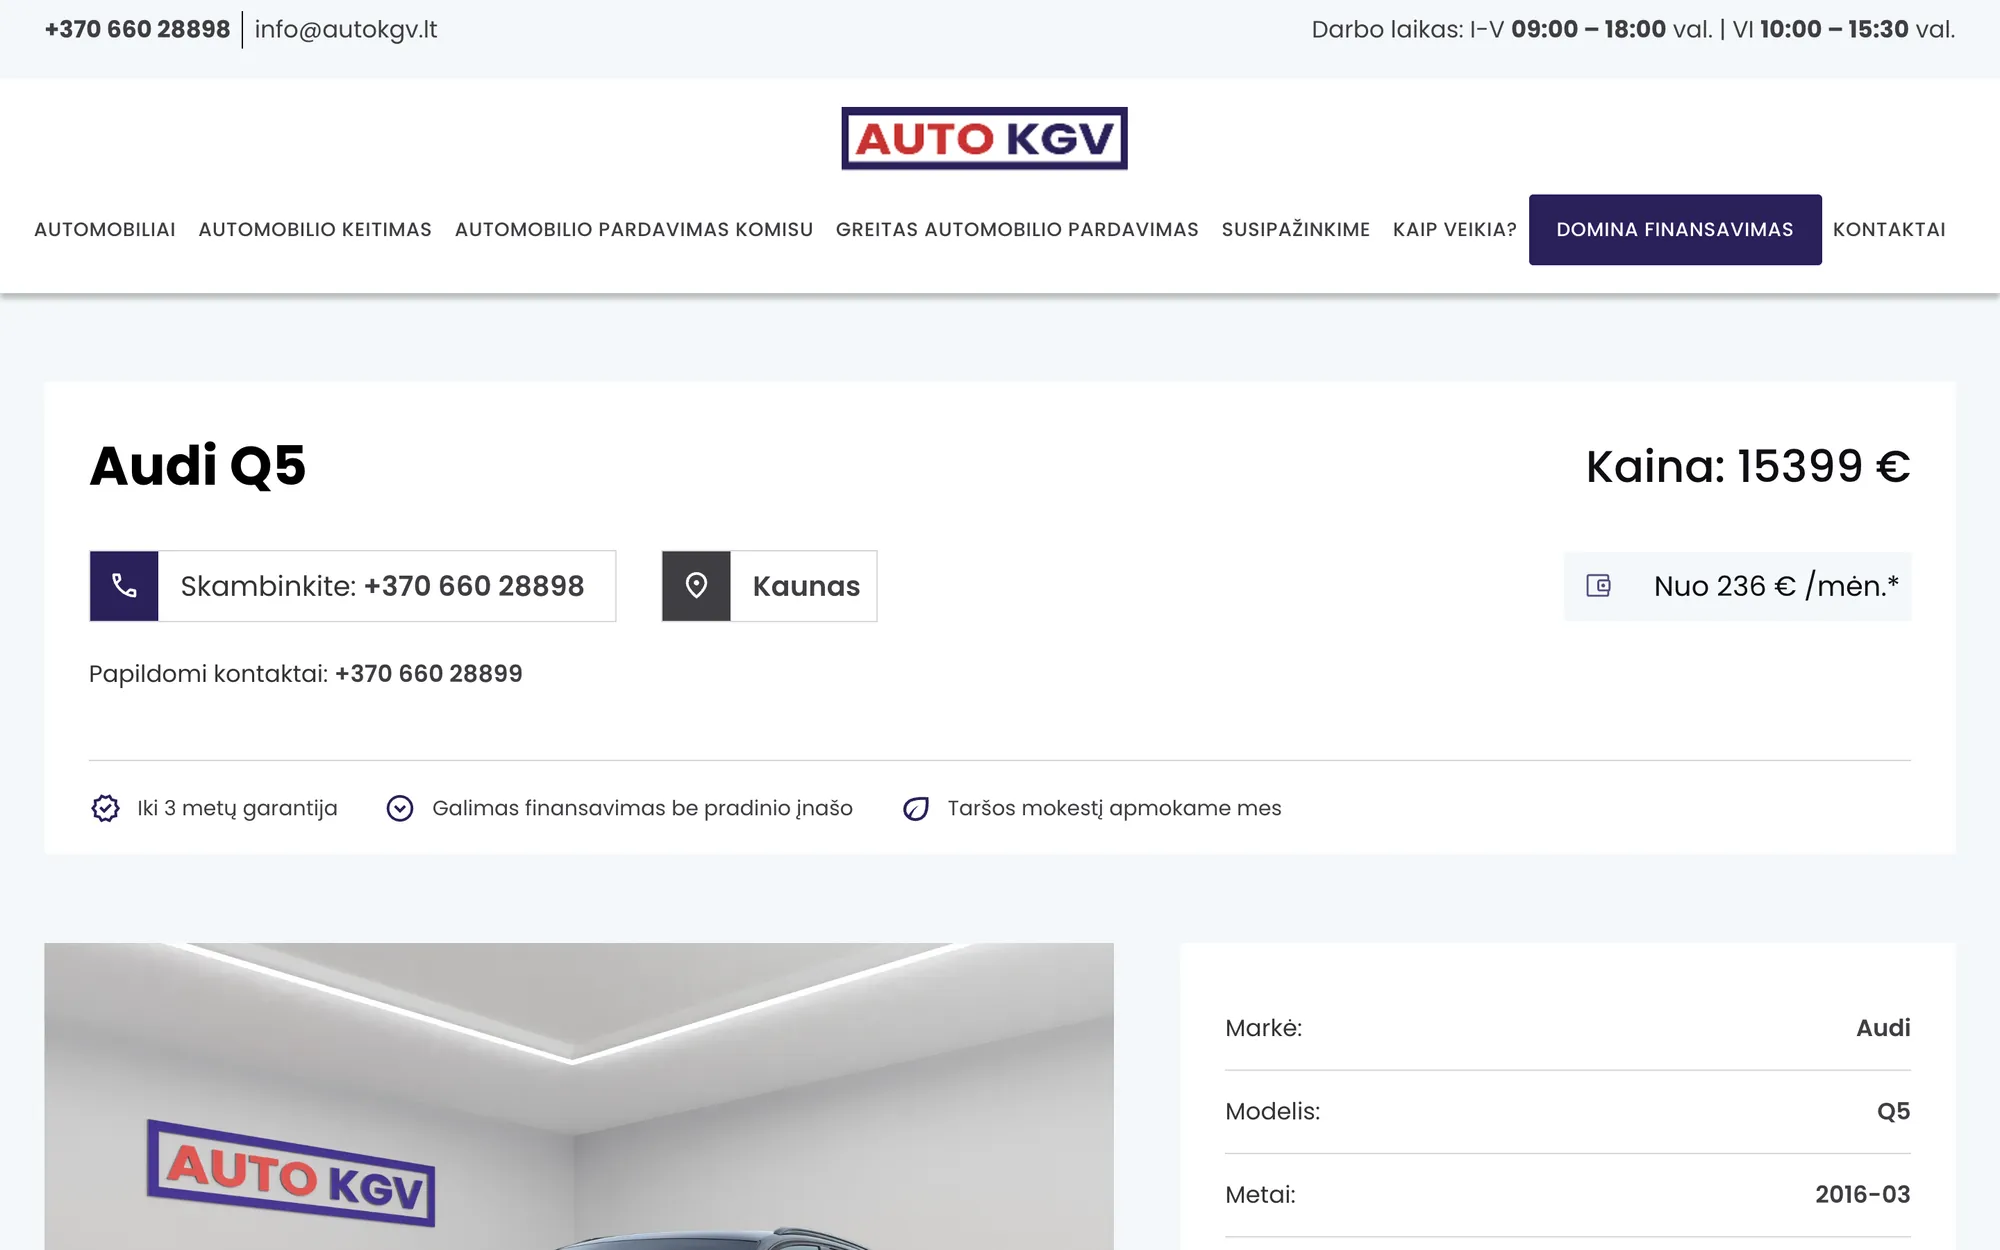This screenshot has height=1250, width=2000.
Task: Click the Audi Q5 heading
Action: pyautogui.click(x=198, y=466)
